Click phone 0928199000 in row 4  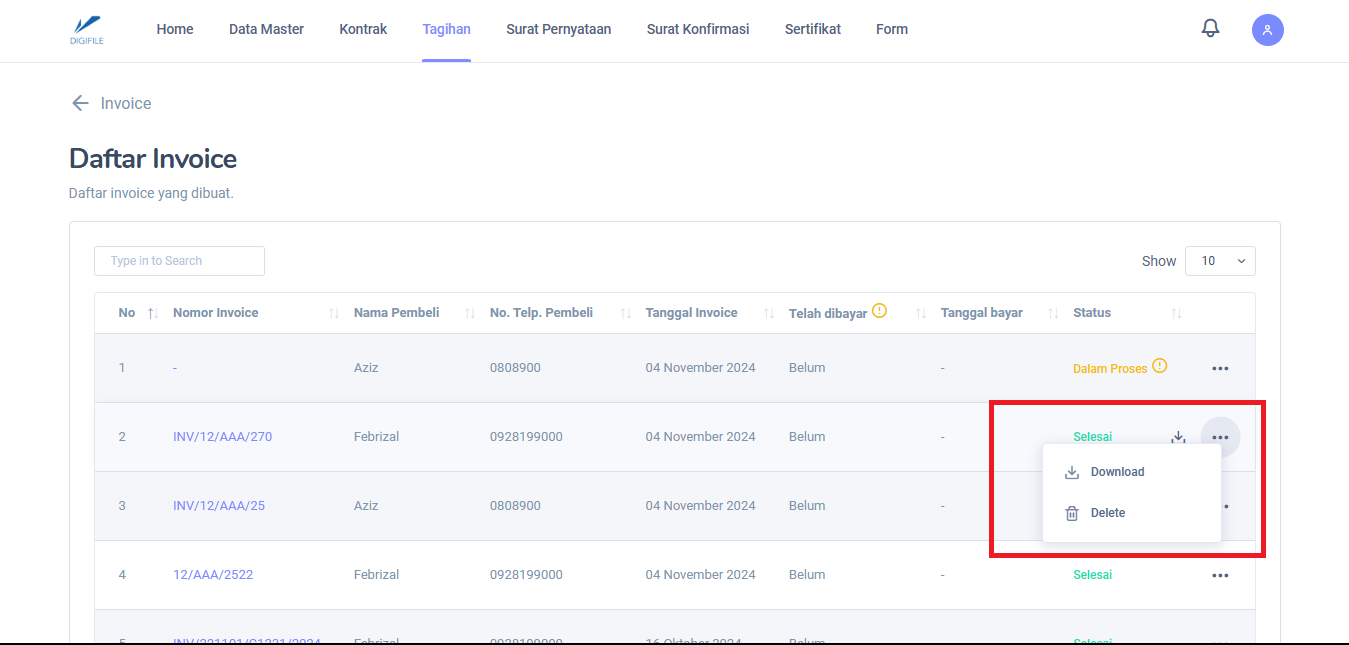click(x=526, y=575)
